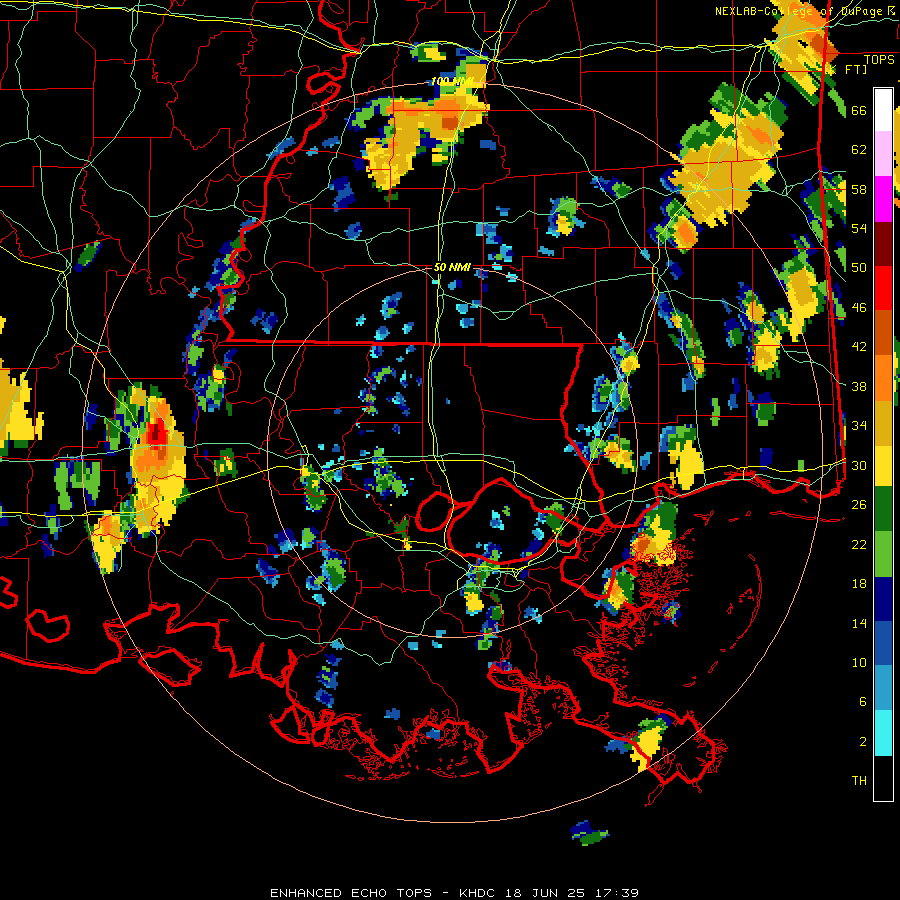Click the 54 value on the legend
The width and height of the screenshot is (900, 900).
(859, 228)
